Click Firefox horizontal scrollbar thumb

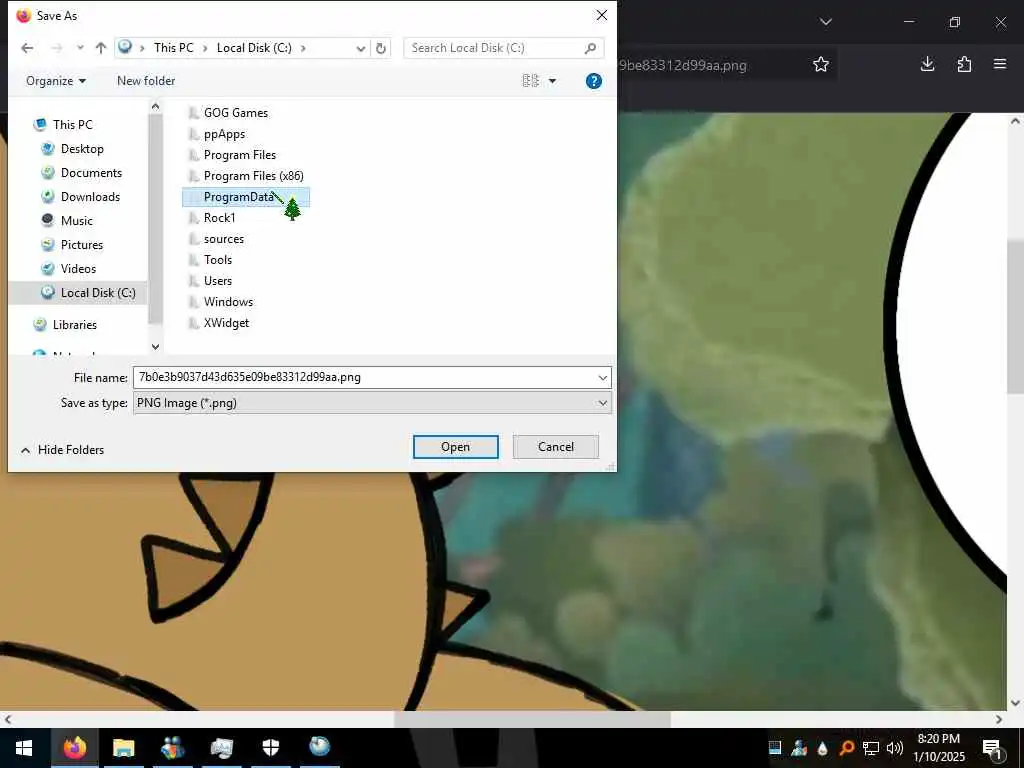pyautogui.click(x=532, y=719)
